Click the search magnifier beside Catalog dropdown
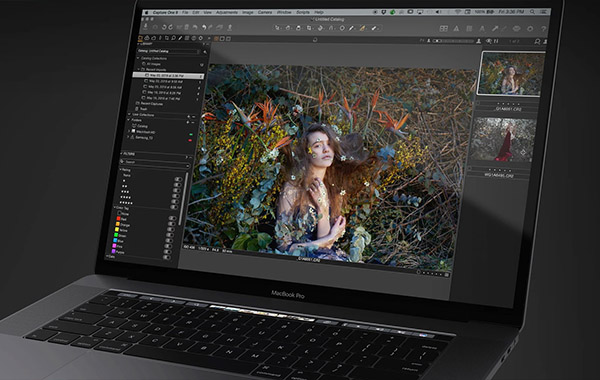 tap(205, 52)
